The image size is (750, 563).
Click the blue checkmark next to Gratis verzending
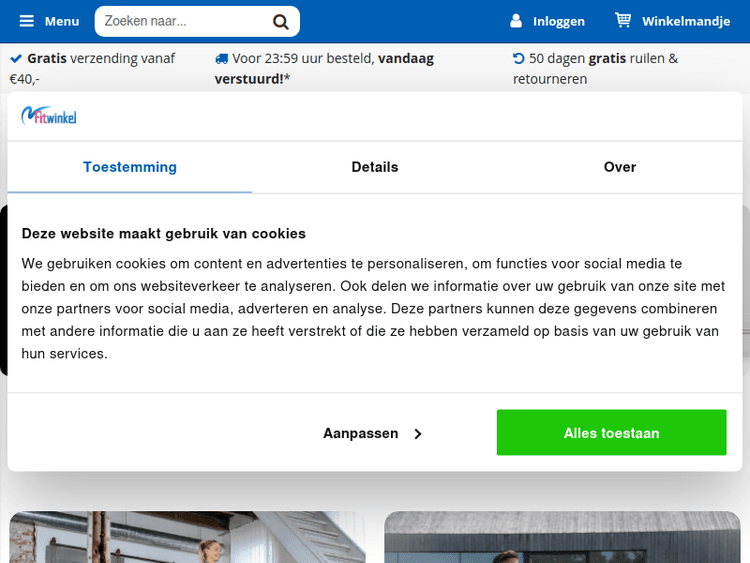(16, 58)
